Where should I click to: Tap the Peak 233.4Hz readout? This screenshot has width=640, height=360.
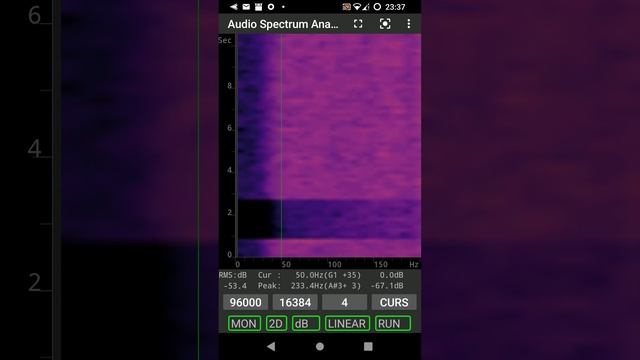coord(309,286)
